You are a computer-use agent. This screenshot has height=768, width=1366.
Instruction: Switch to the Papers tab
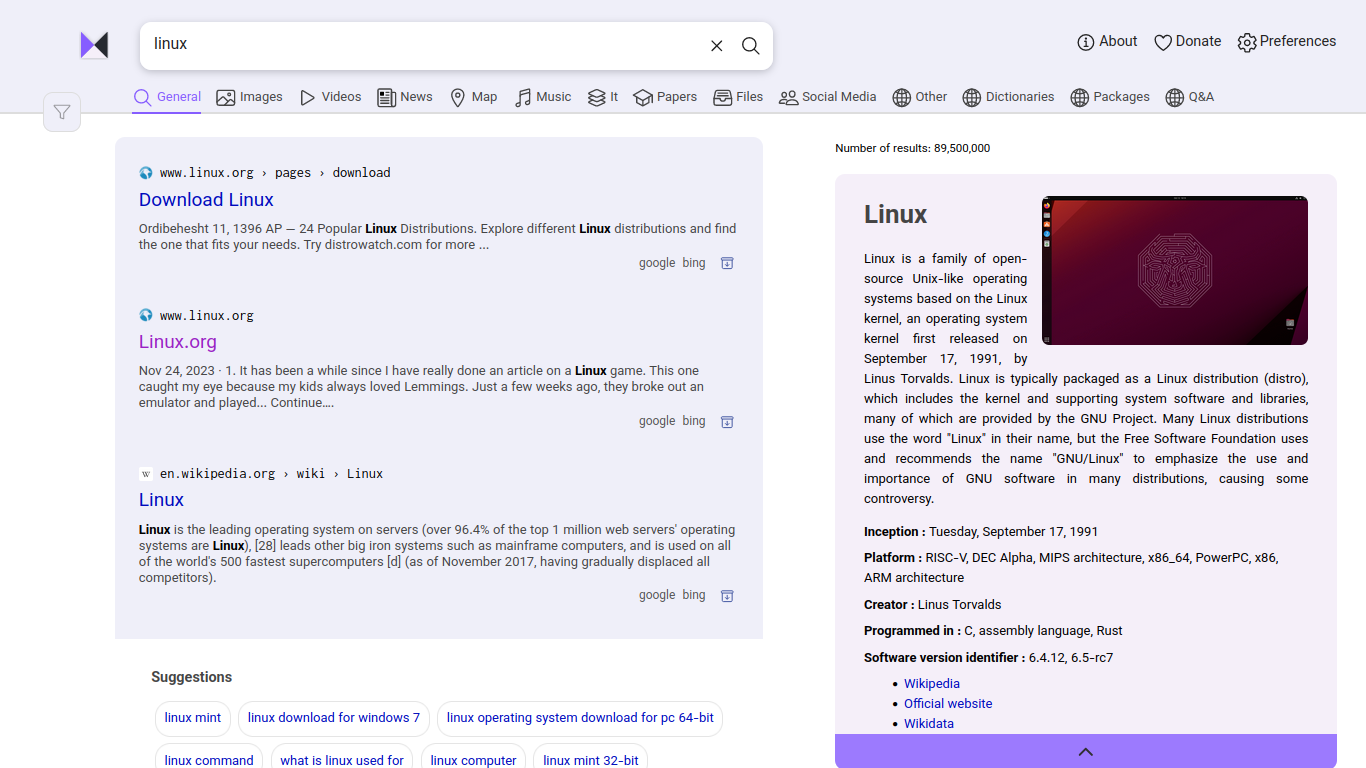click(x=665, y=97)
